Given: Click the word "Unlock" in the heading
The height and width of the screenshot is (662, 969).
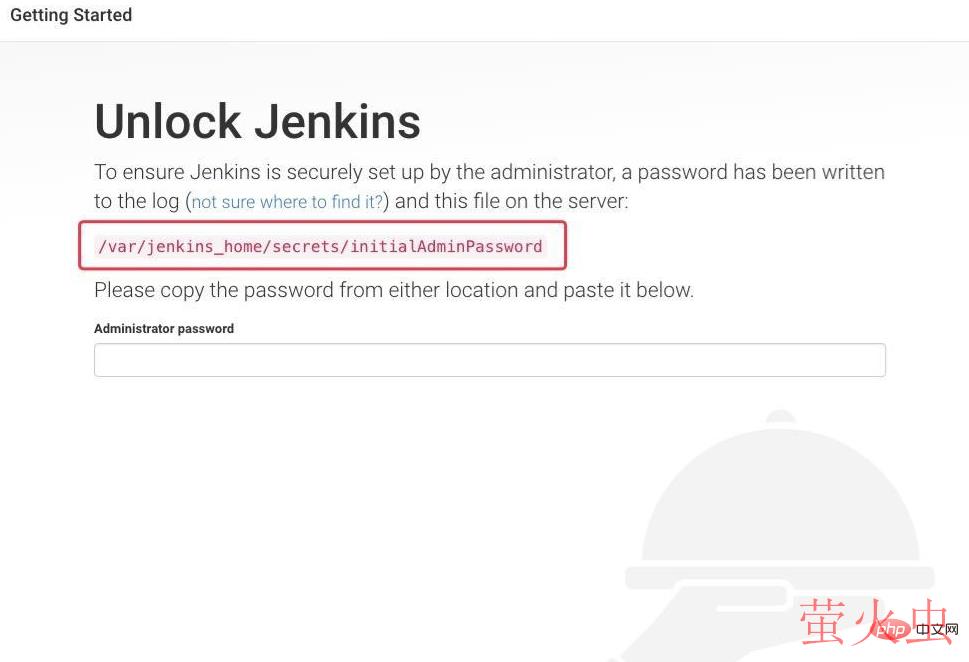Looking at the screenshot, I should pos(168,122).
